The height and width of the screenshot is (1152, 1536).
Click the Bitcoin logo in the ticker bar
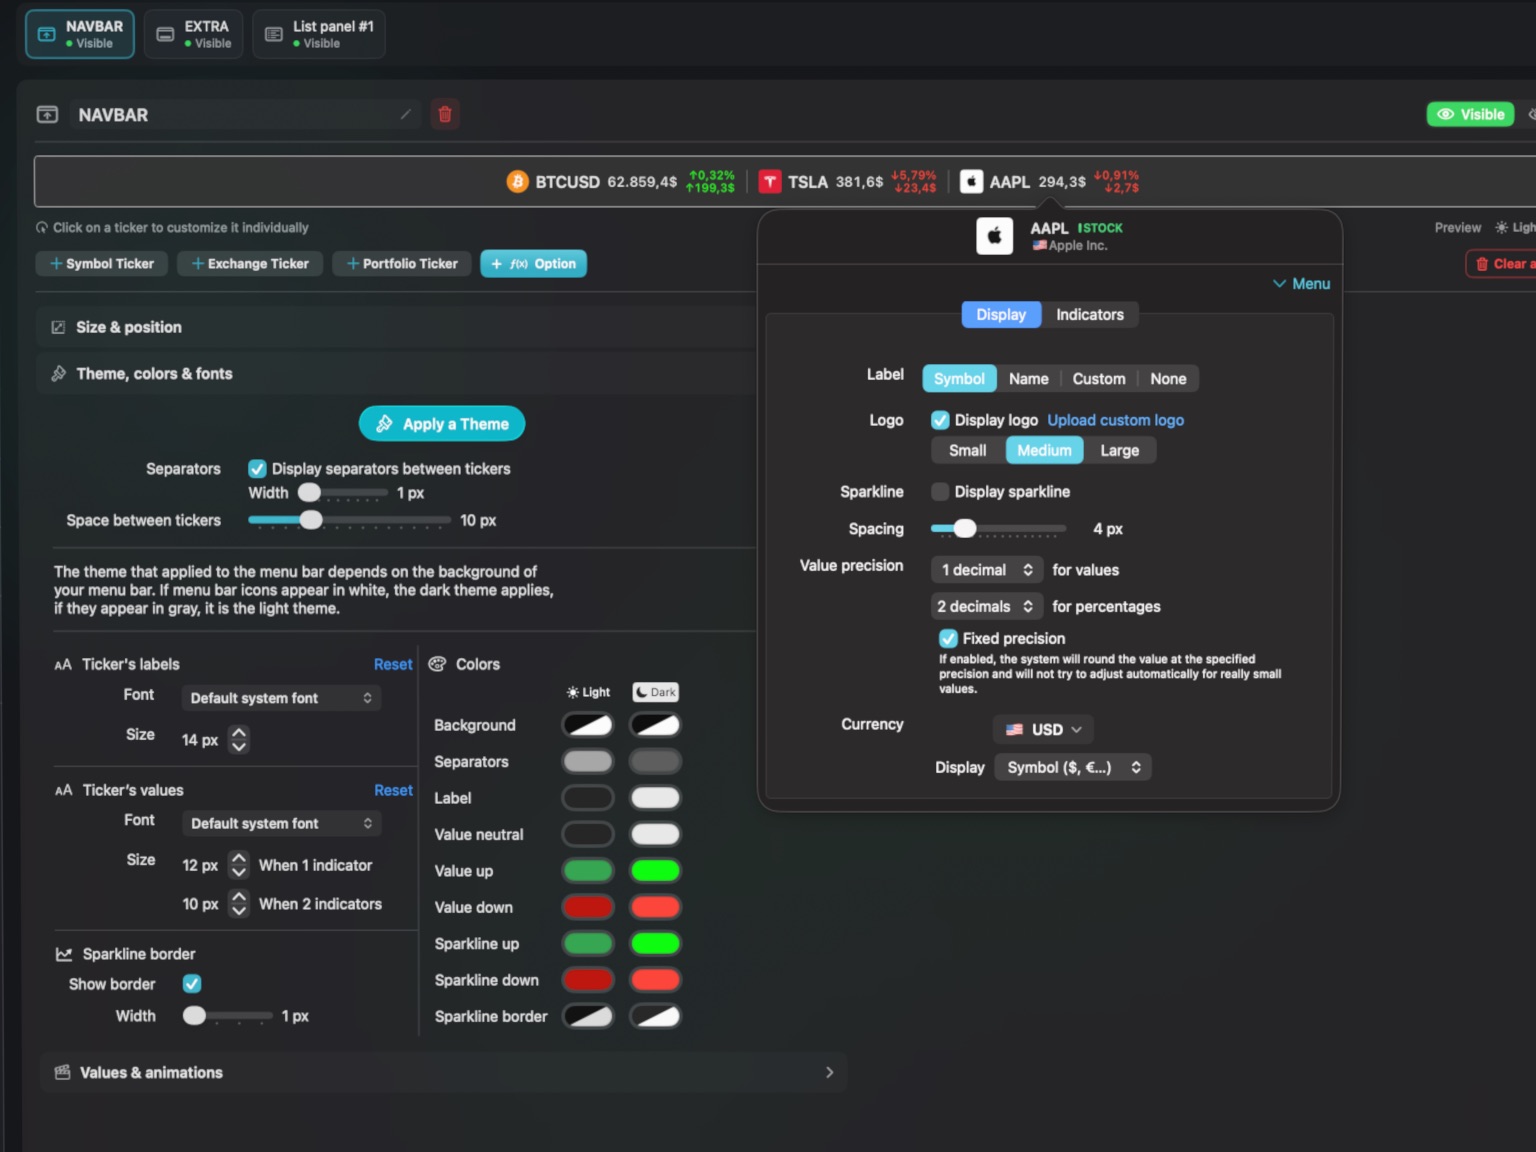(x=517, y=182)
